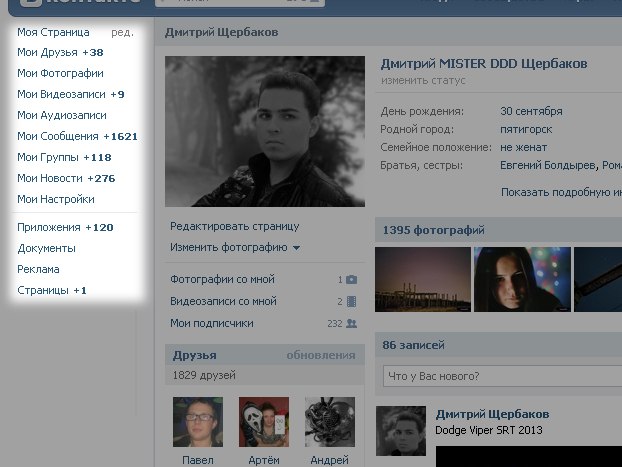Click the 1829 друзей count
622x467 pixels.
point(204,375)
